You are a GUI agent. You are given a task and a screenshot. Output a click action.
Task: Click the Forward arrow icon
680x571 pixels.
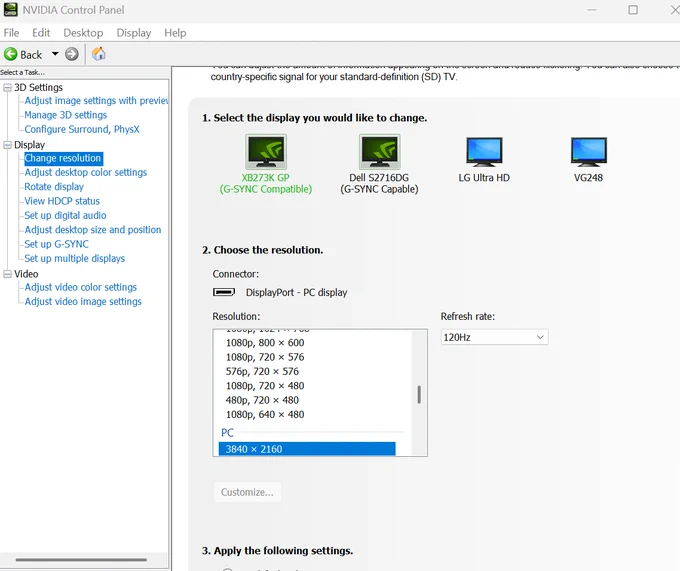[x=72, y=54]
